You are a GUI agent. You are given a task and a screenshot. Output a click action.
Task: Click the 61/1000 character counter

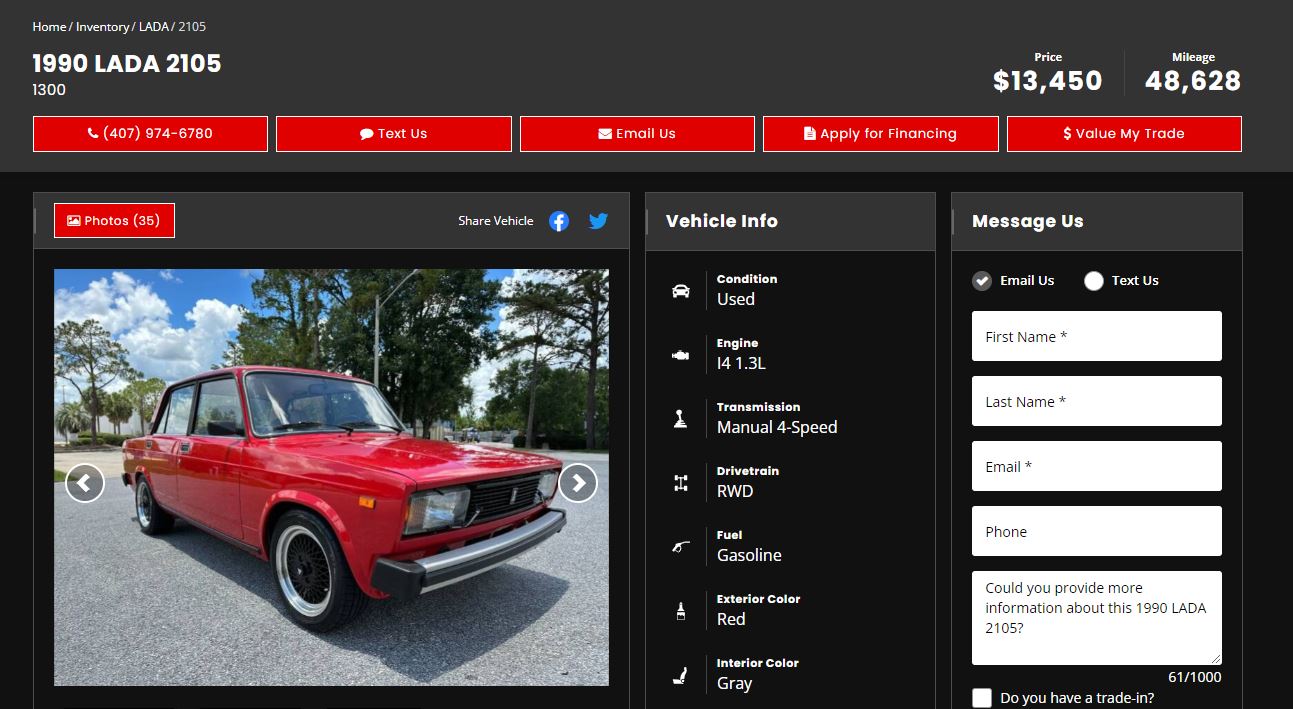[1194, 677]
